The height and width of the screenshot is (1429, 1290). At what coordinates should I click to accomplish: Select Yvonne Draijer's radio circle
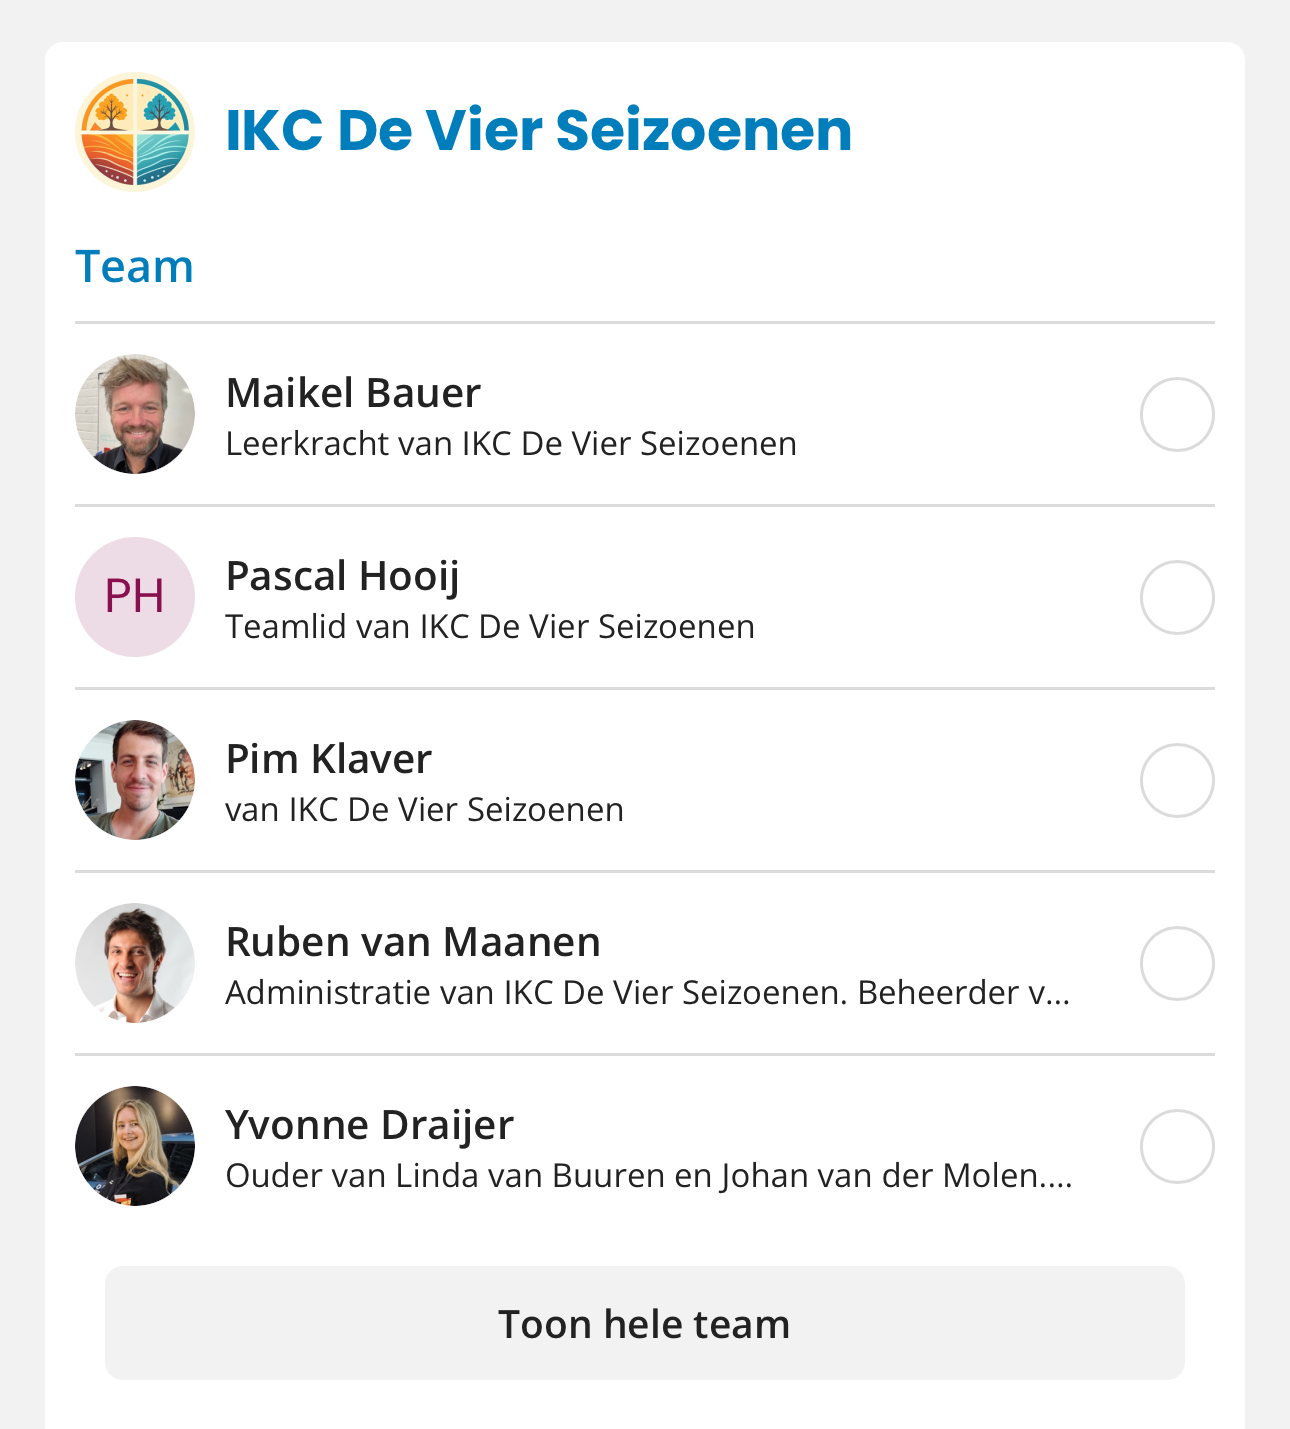click(1177, 1146)
